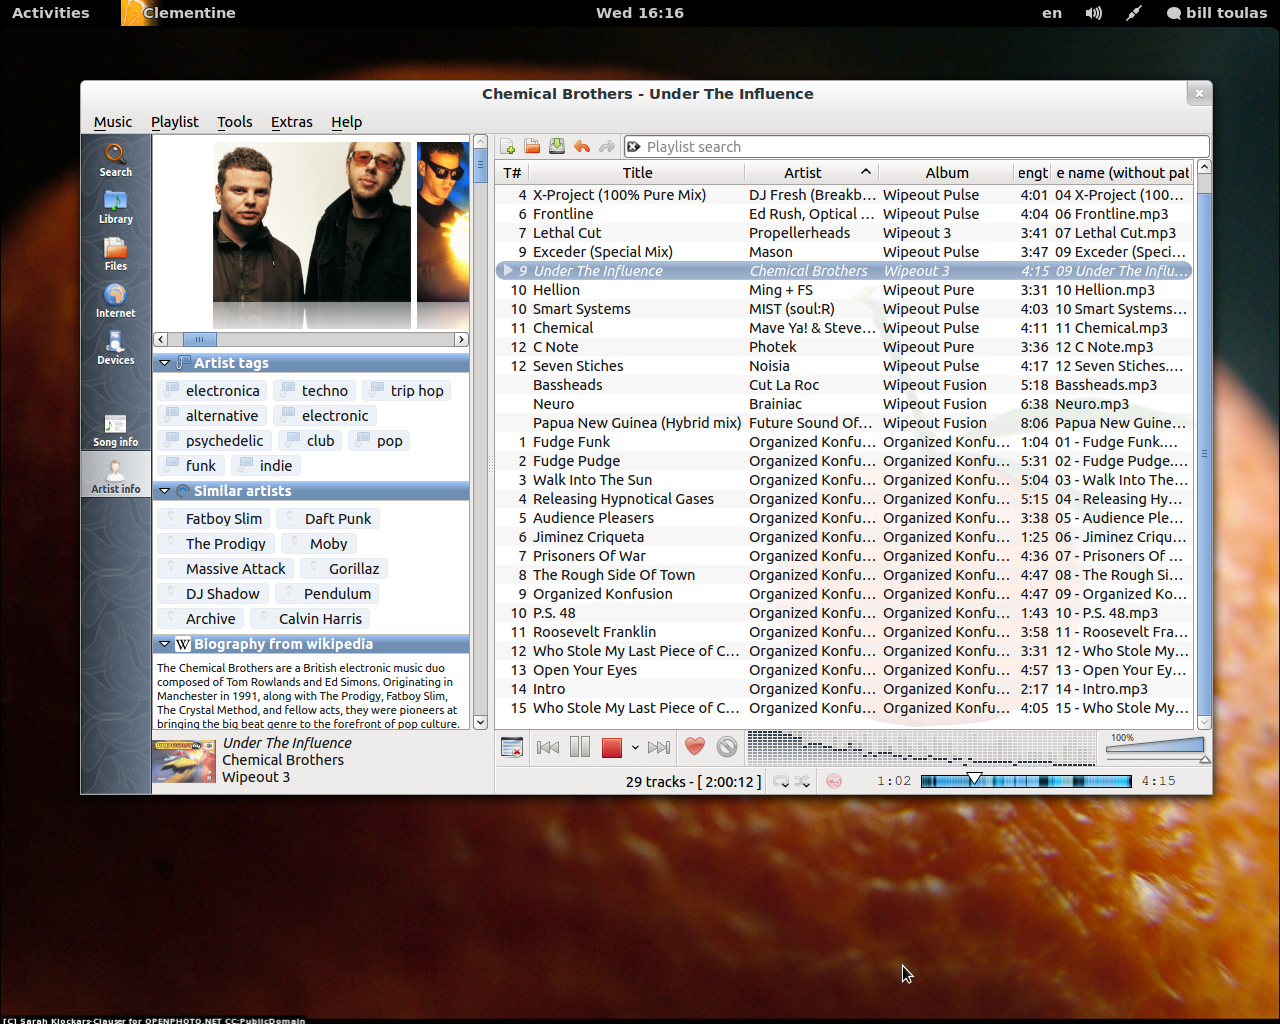Click the Album column header
The image size is (1280, 1024).
946,173
